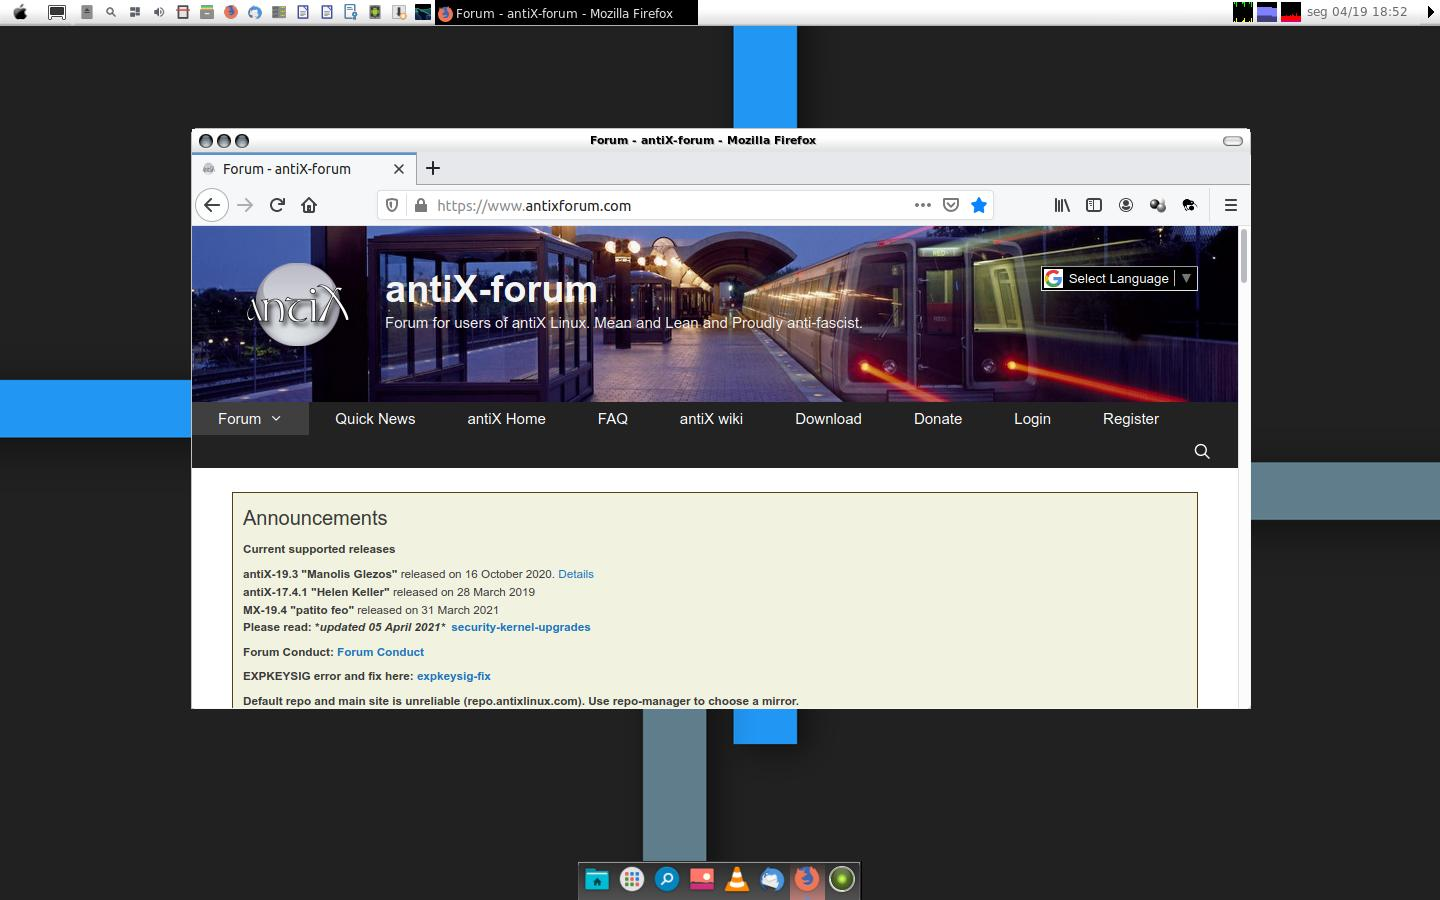This screenshot has width=1440, height=900.
Task: Click the Forum - antiX-forum taskbar entry
Action: pyautogui.click(x=566, y=13)
